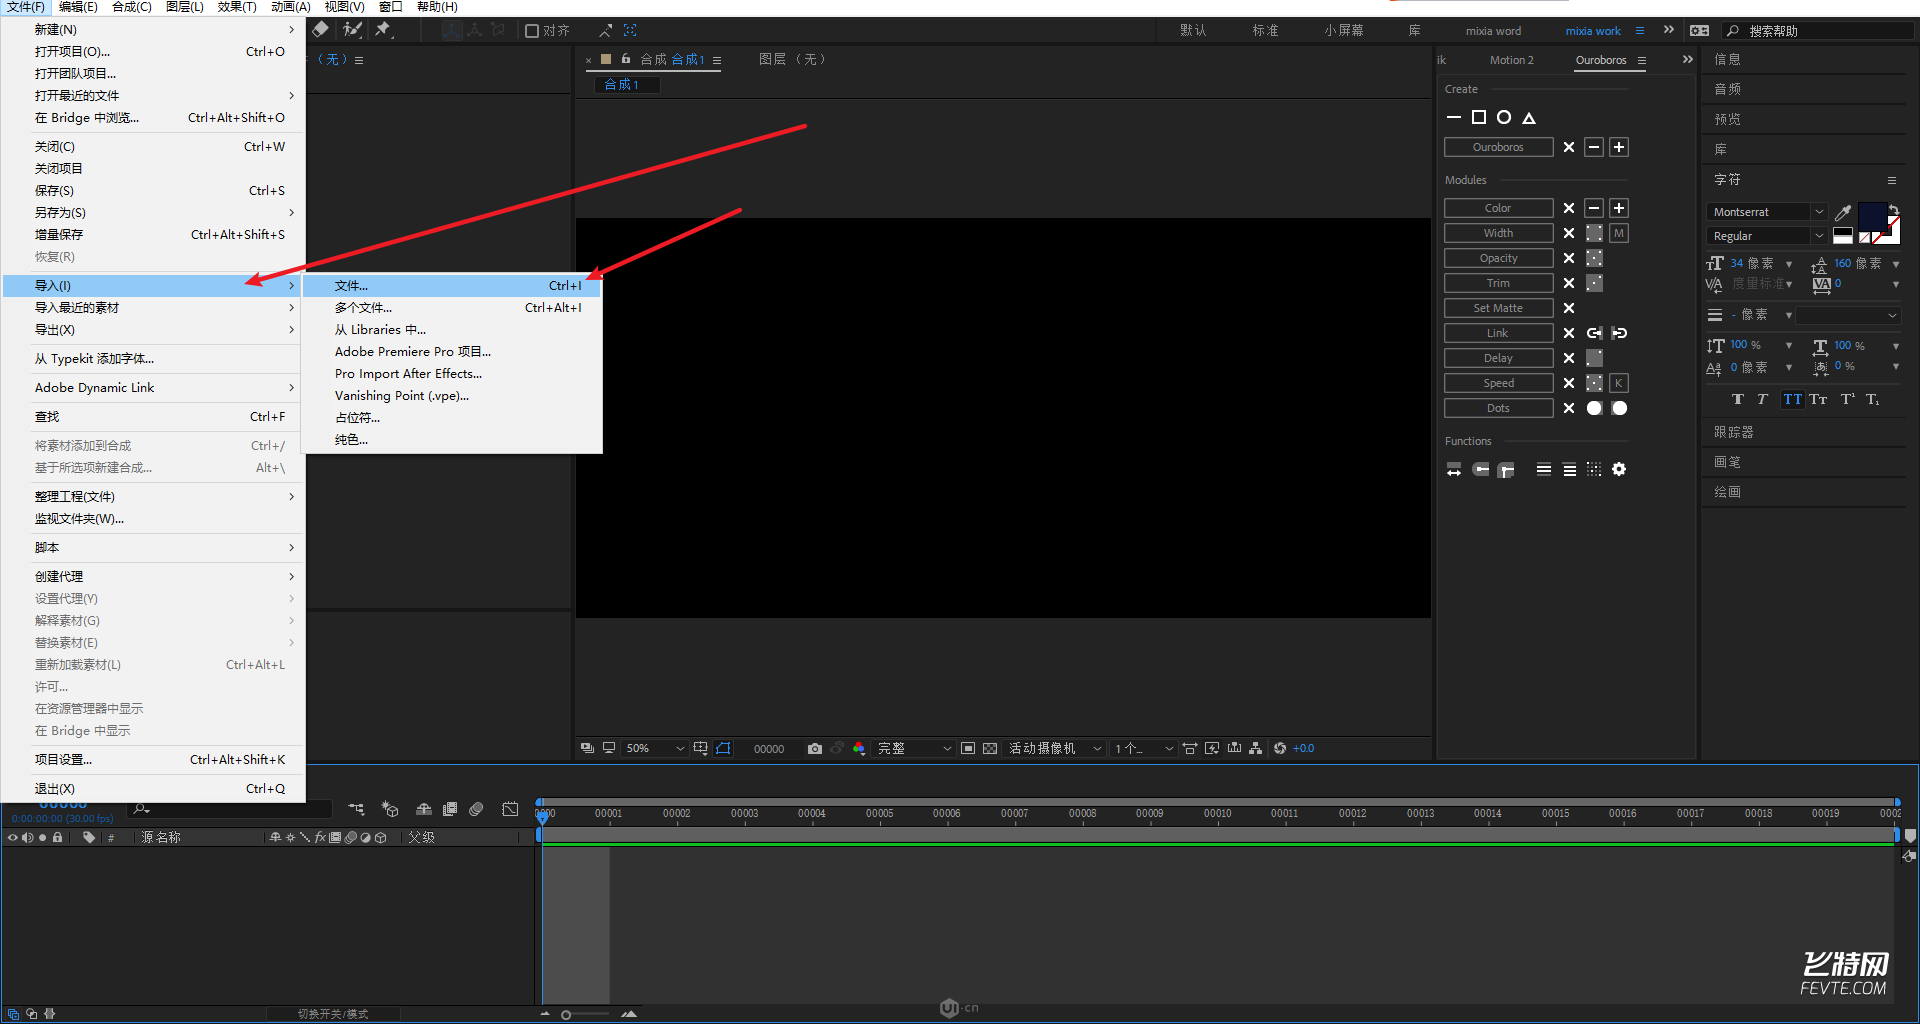Click the M icon beside Width module
Image resolution: width=1920 pixels, height=1024 pixels.
1619,233
